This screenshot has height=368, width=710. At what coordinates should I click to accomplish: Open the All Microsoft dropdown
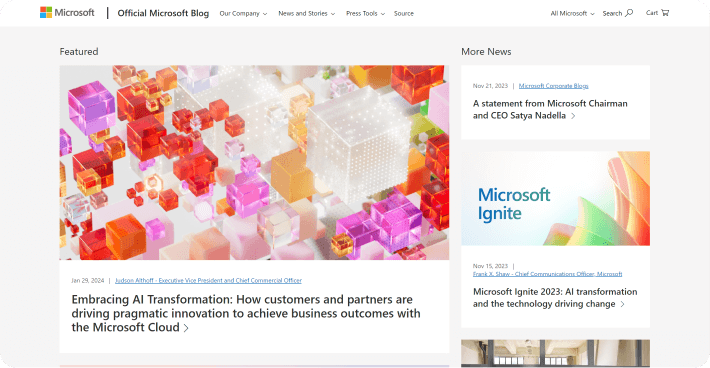coord(572,14)
